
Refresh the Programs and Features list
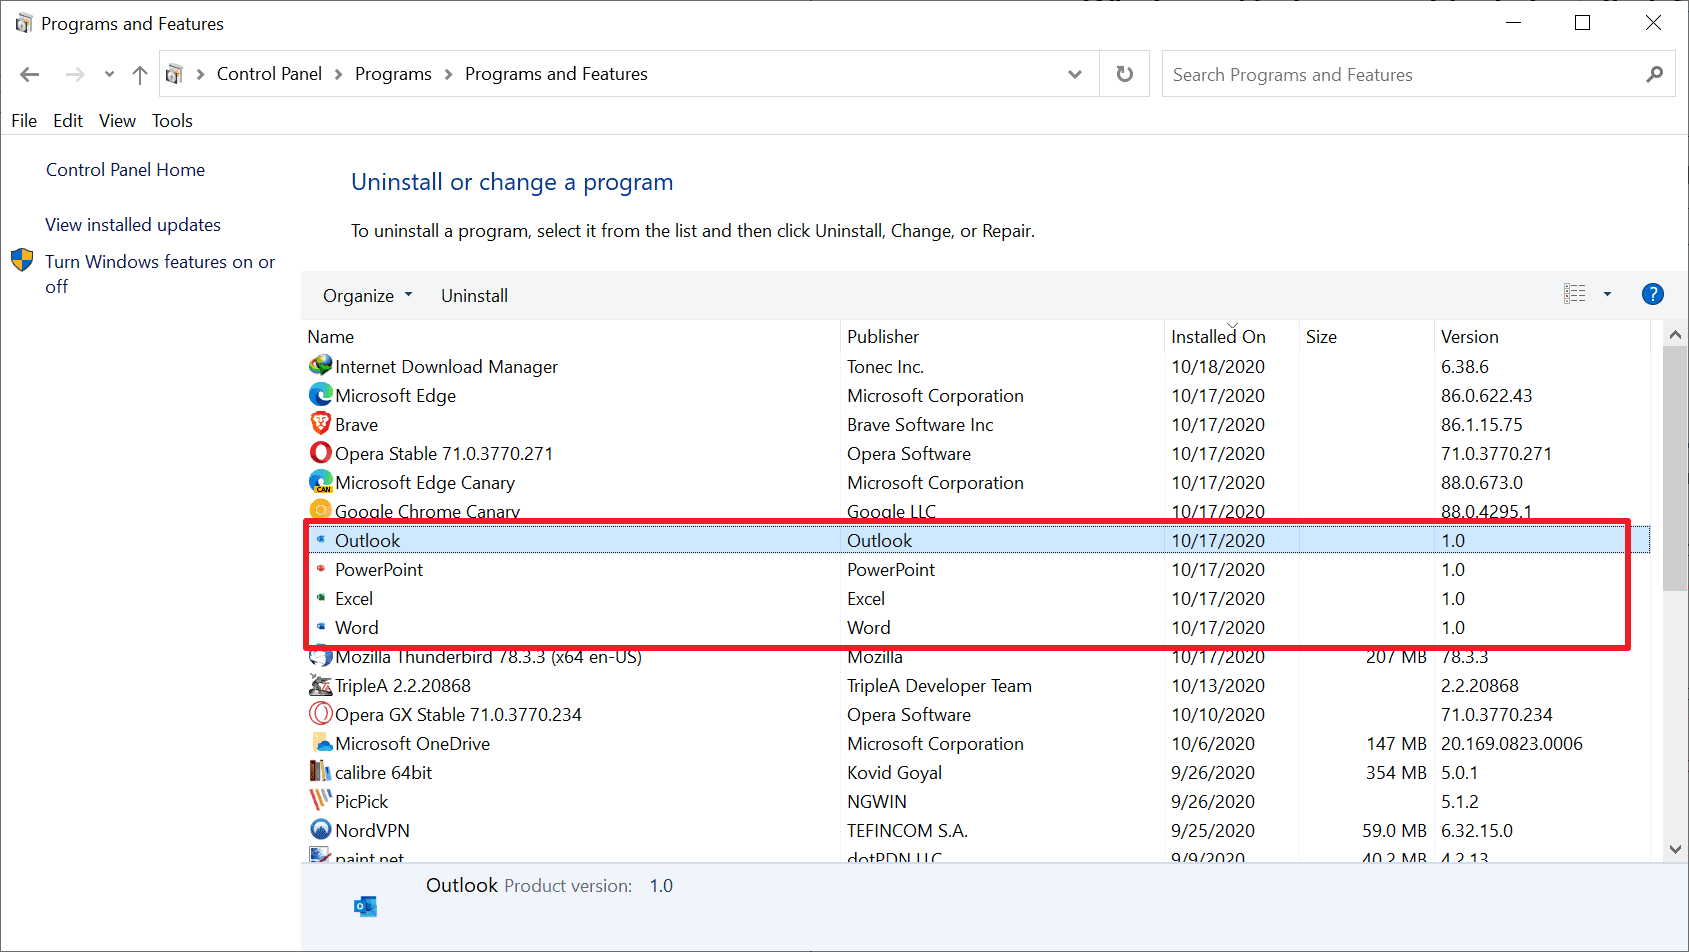(1125, 74)
